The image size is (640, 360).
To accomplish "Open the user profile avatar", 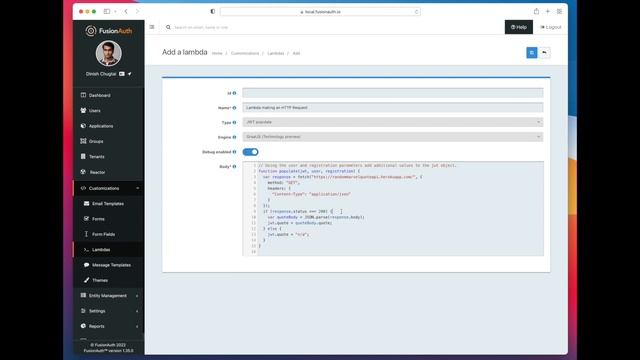I will (x=109, y=53).
